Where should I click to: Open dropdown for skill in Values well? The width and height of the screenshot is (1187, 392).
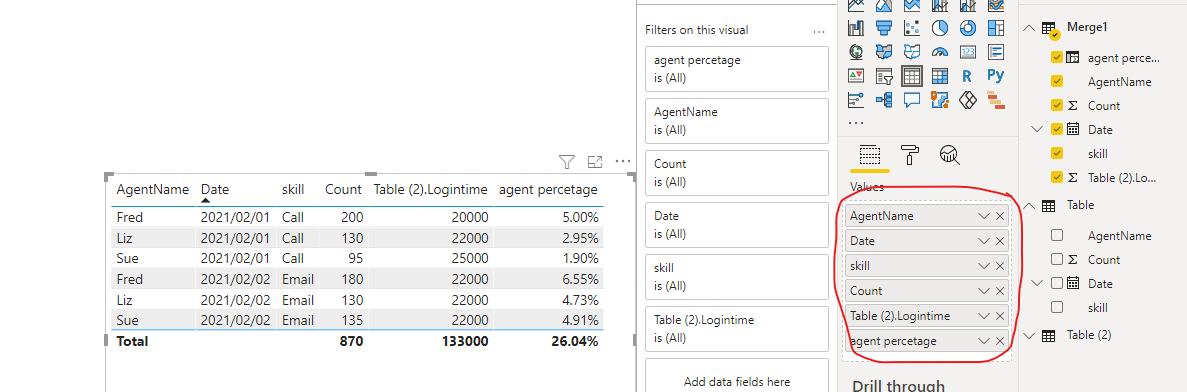[x=983, y=266]
